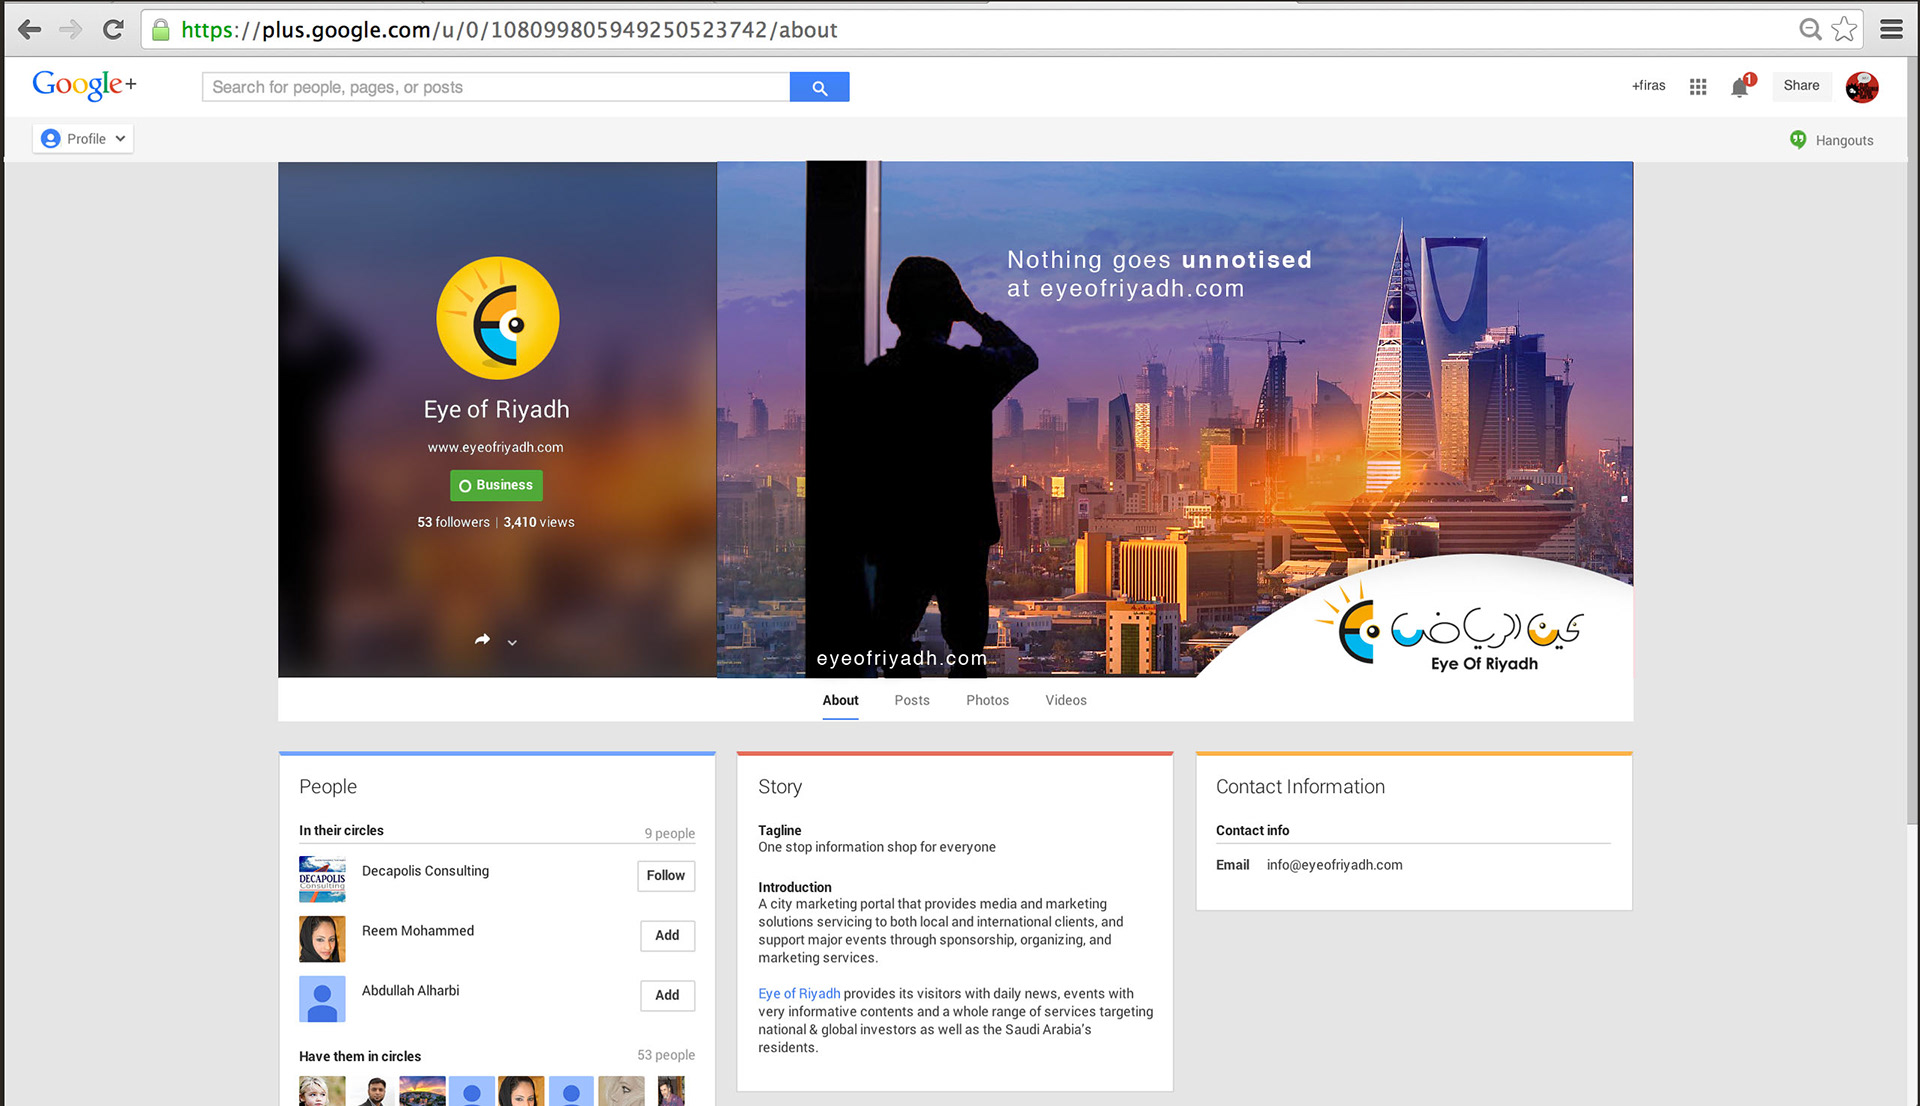The image size is (1920, 1106).
Task: Open Decapolis Consulting profile name
Action: click(x=425, y=871)
